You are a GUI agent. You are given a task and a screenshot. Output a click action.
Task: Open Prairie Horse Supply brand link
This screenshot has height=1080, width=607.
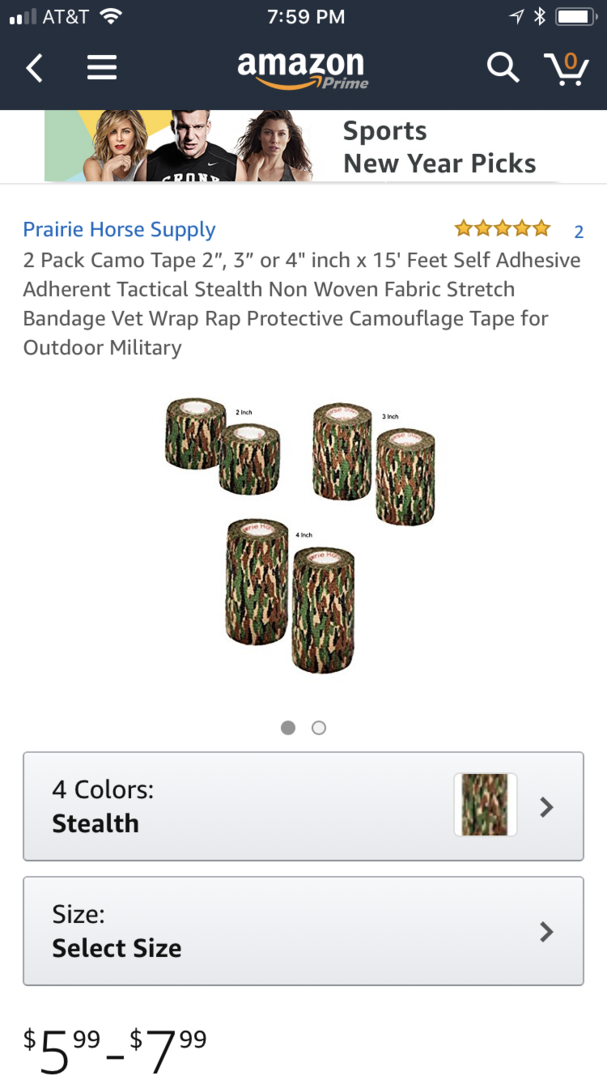(x=119, y=229)
